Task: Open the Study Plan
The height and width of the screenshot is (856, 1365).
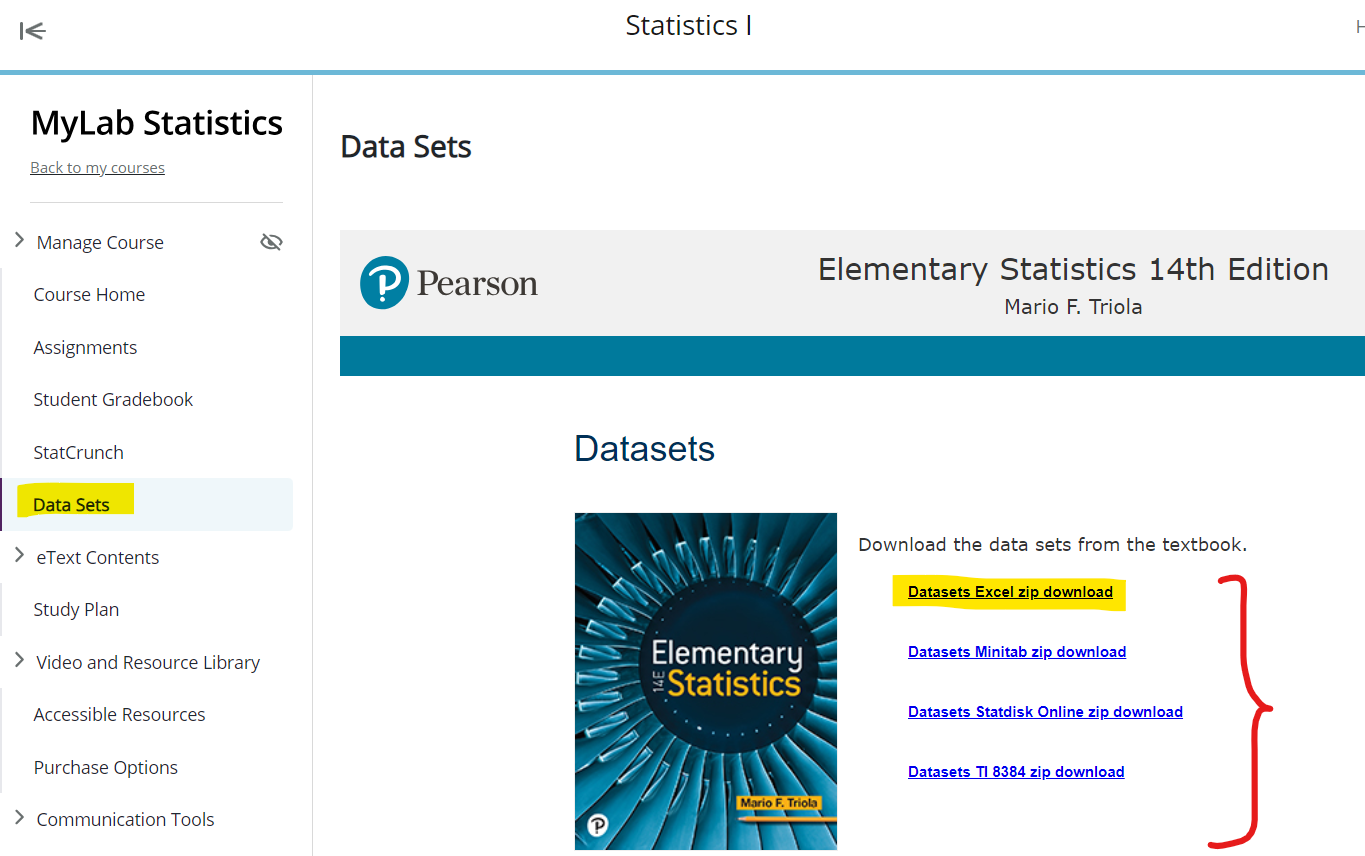Action: 76,609
